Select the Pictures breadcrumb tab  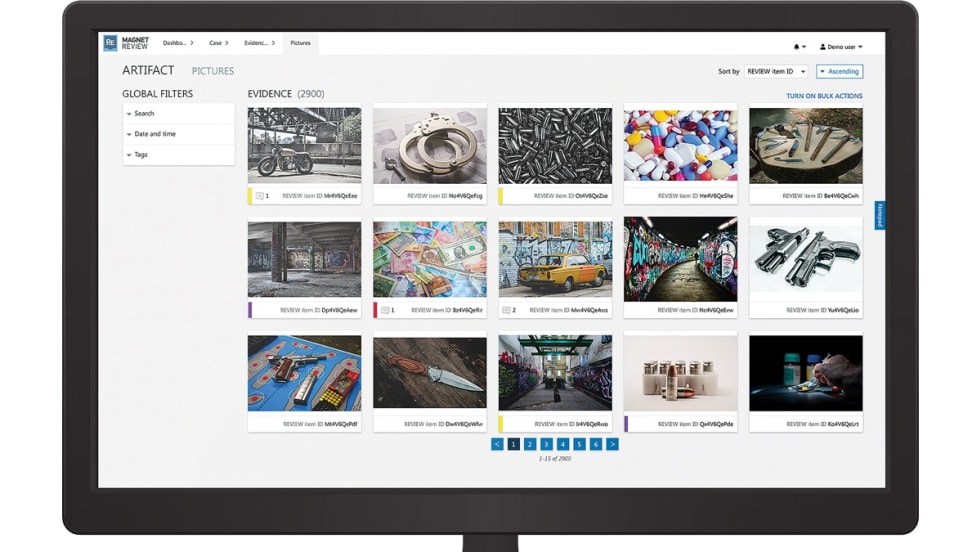[300, 43]
